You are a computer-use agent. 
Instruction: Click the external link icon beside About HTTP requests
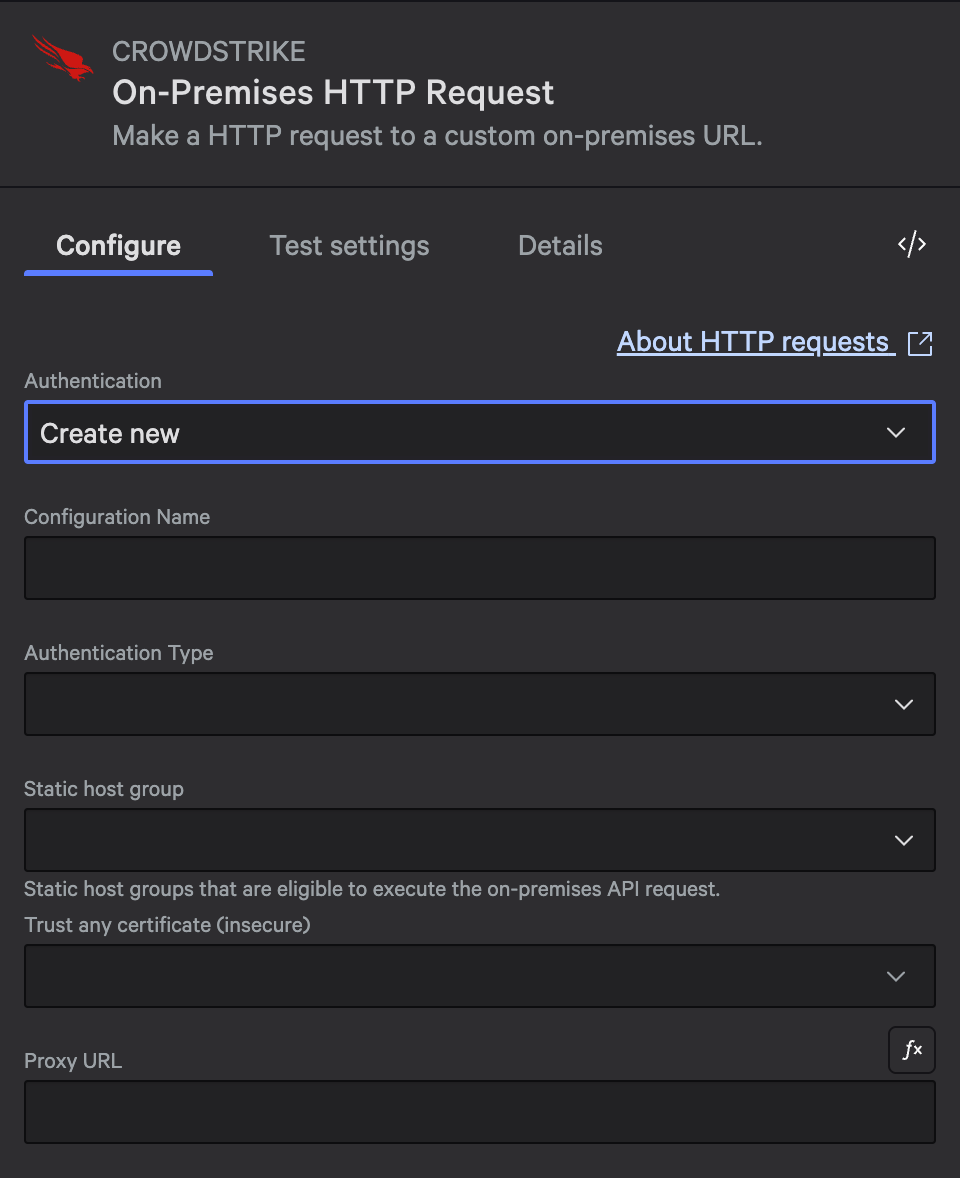[920, 342]
